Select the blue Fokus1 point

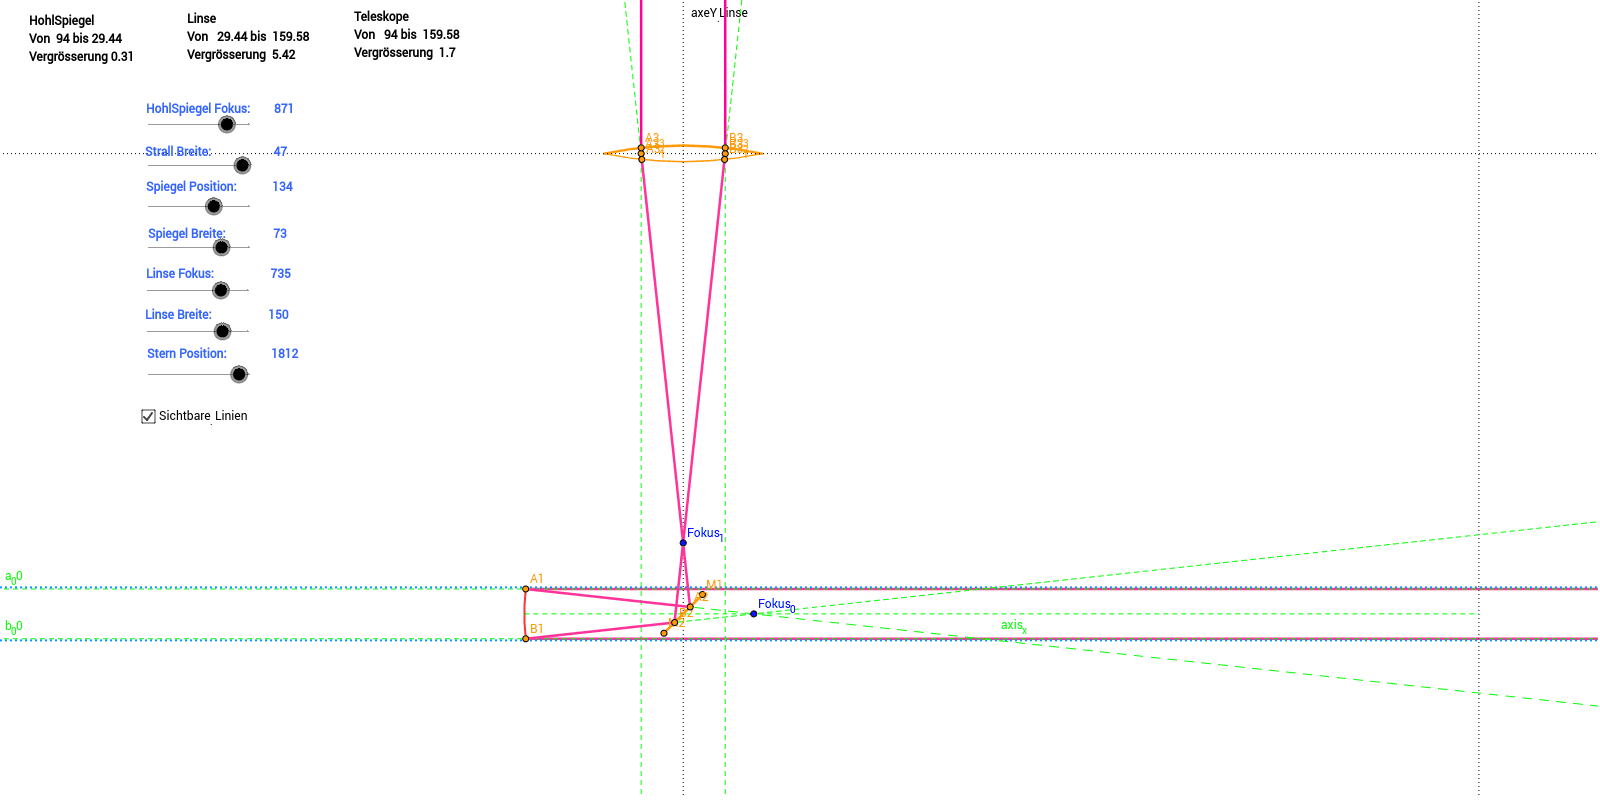[x=683, y=543]
